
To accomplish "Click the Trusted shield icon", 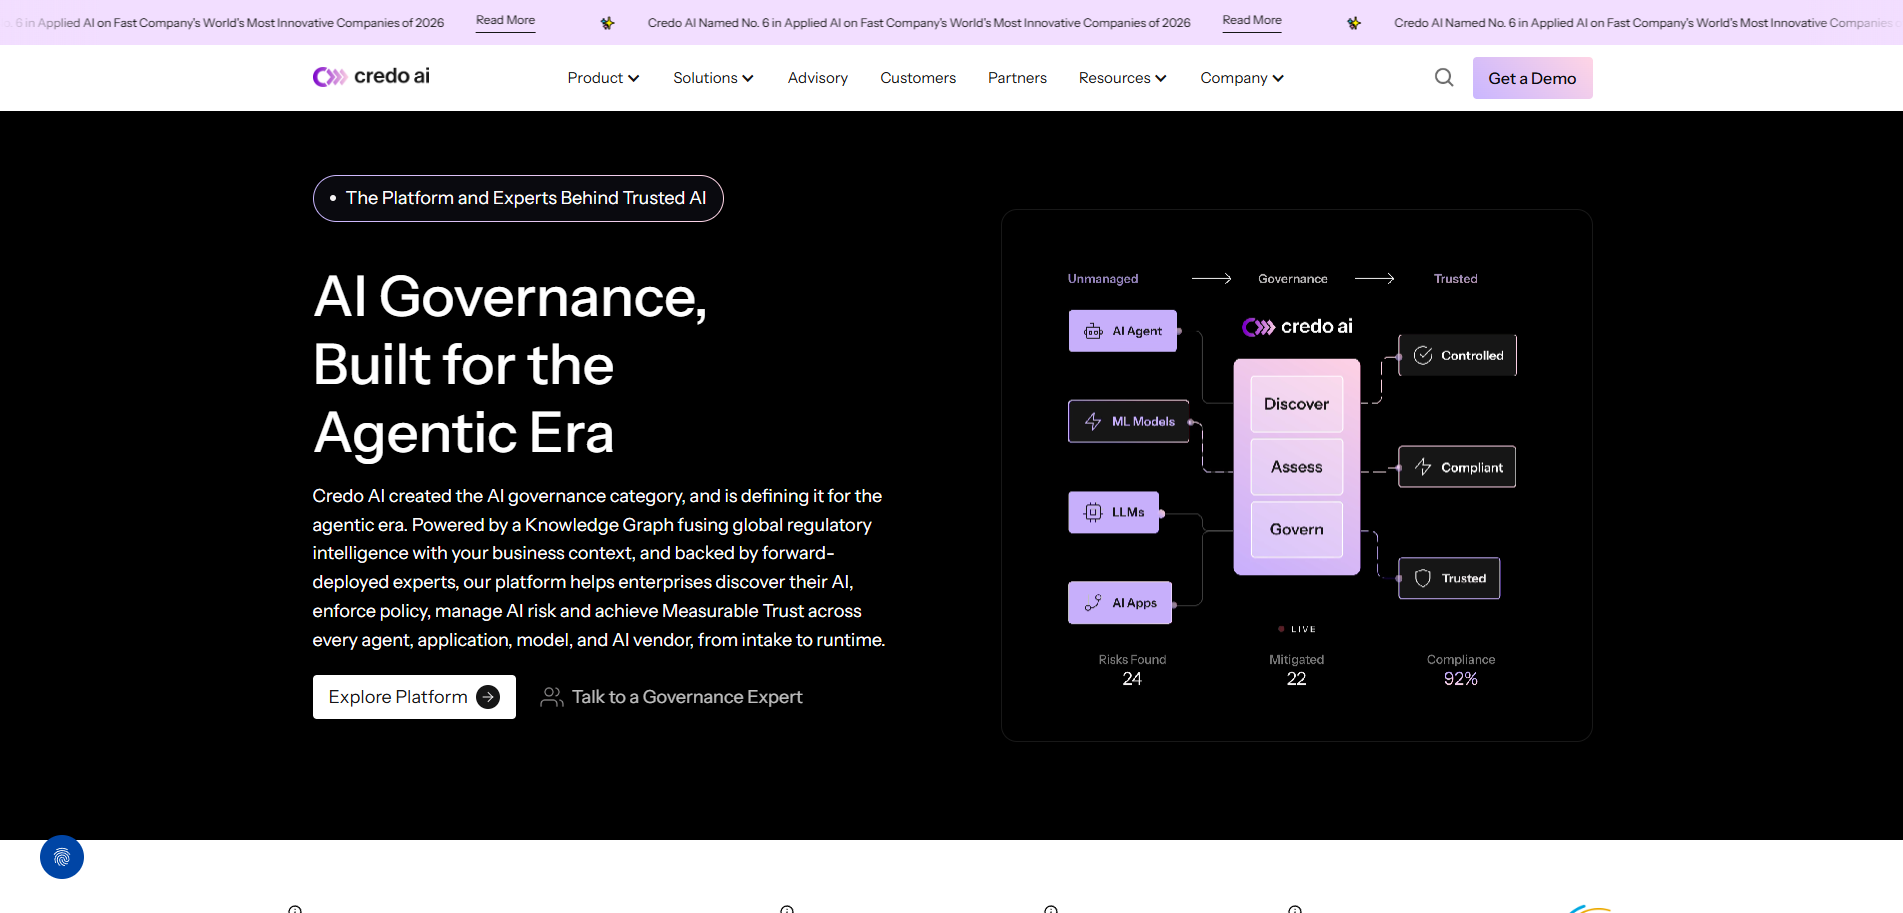I will pos(1423,578).
